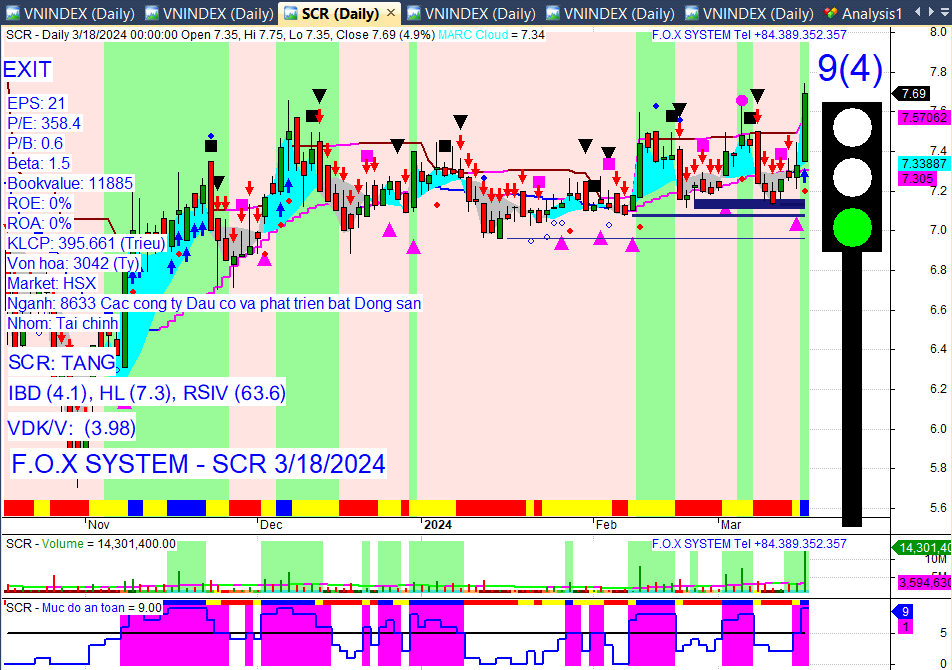Click the EXIT signal label
Screen dimensions: 952x670
click(27, 70)
